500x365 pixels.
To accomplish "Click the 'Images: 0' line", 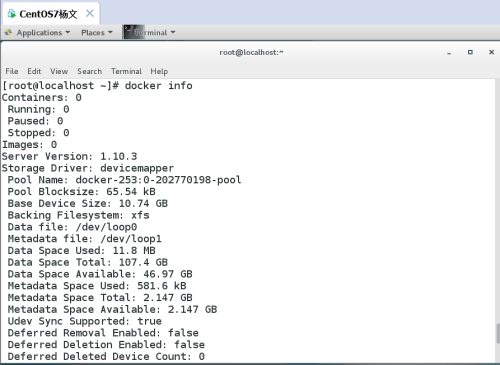I will tap(29, 145).
